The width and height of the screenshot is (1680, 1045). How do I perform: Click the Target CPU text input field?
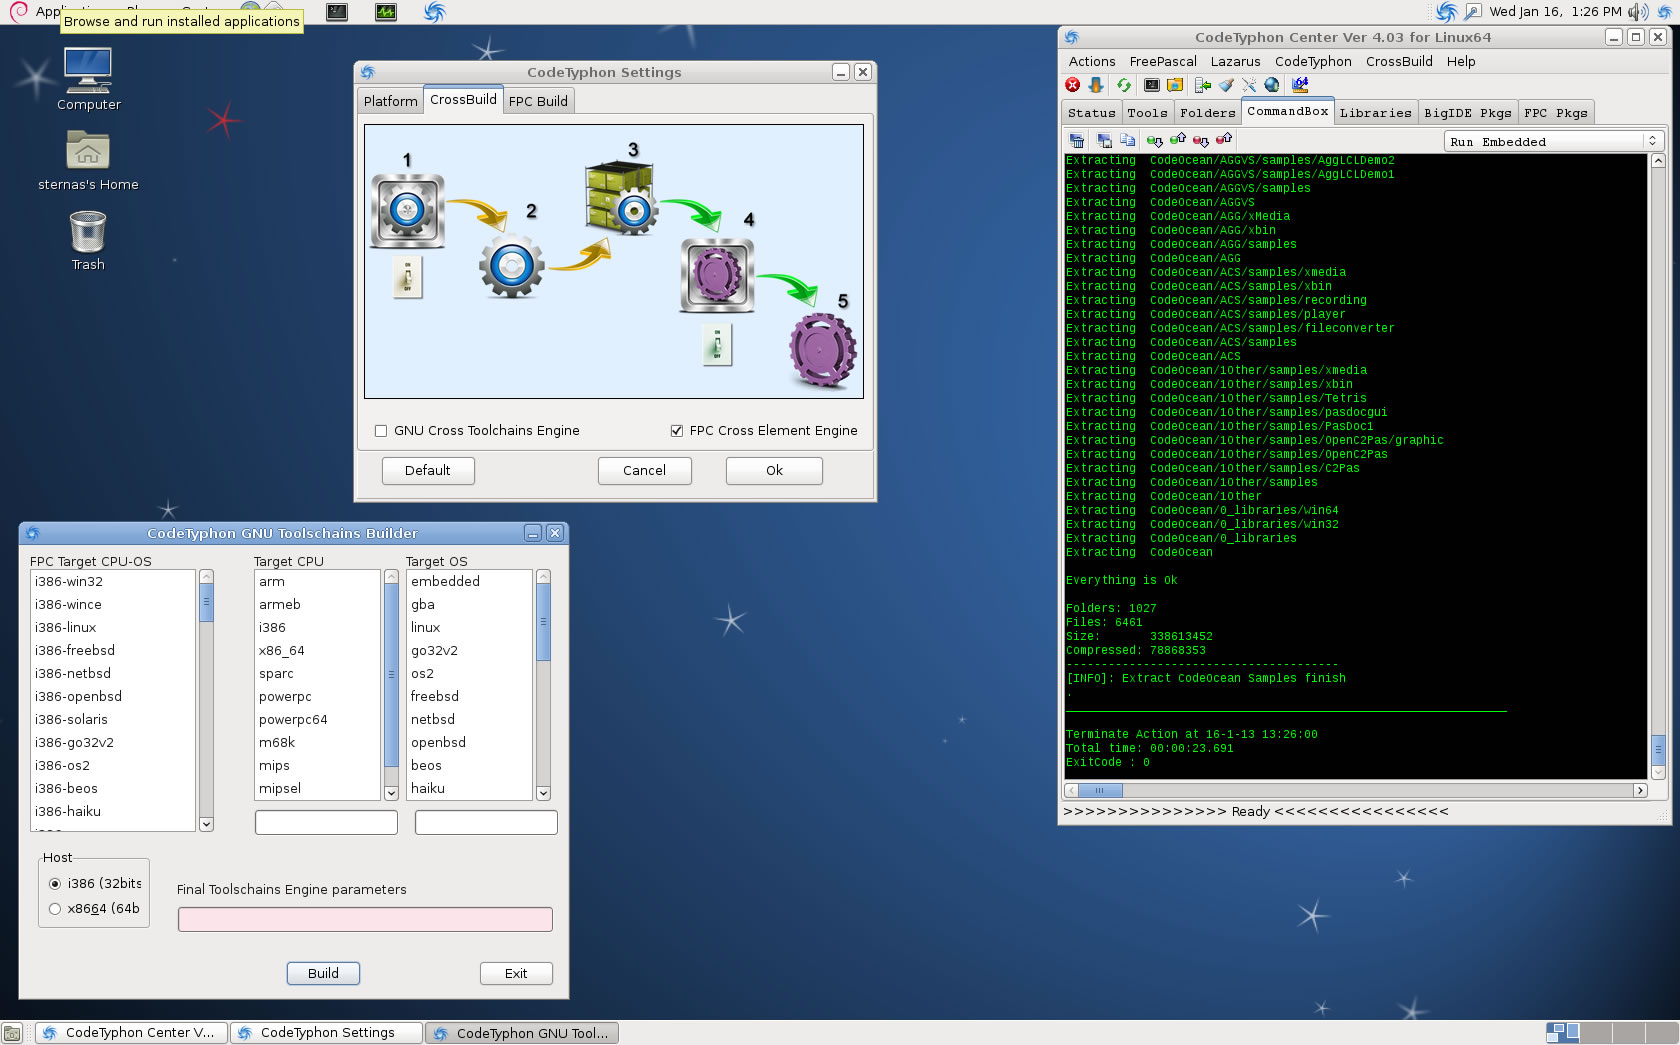coord(326,822)
